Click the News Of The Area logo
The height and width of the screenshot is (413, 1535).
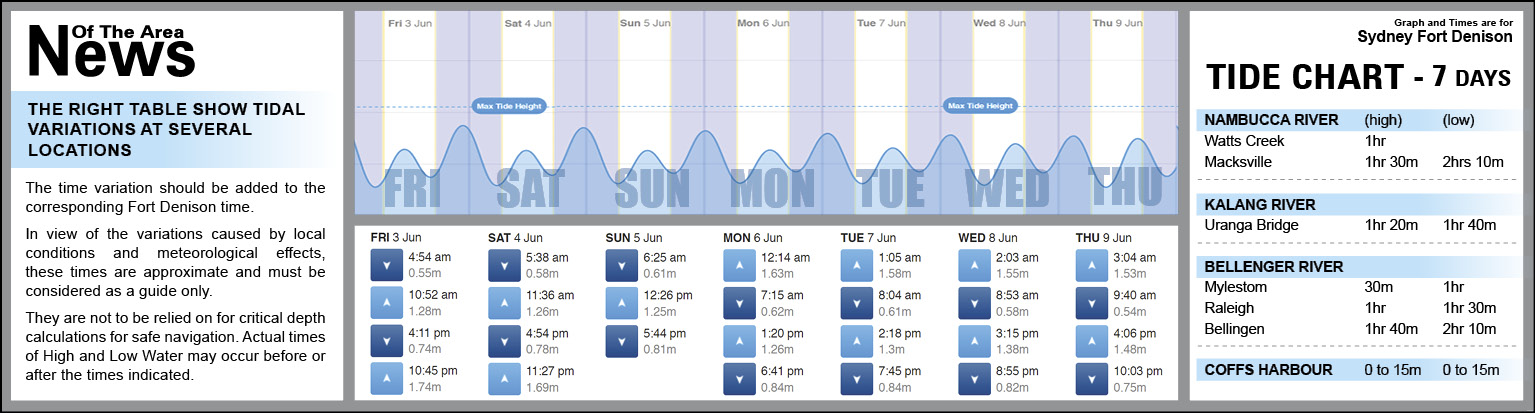pos(110,50)
